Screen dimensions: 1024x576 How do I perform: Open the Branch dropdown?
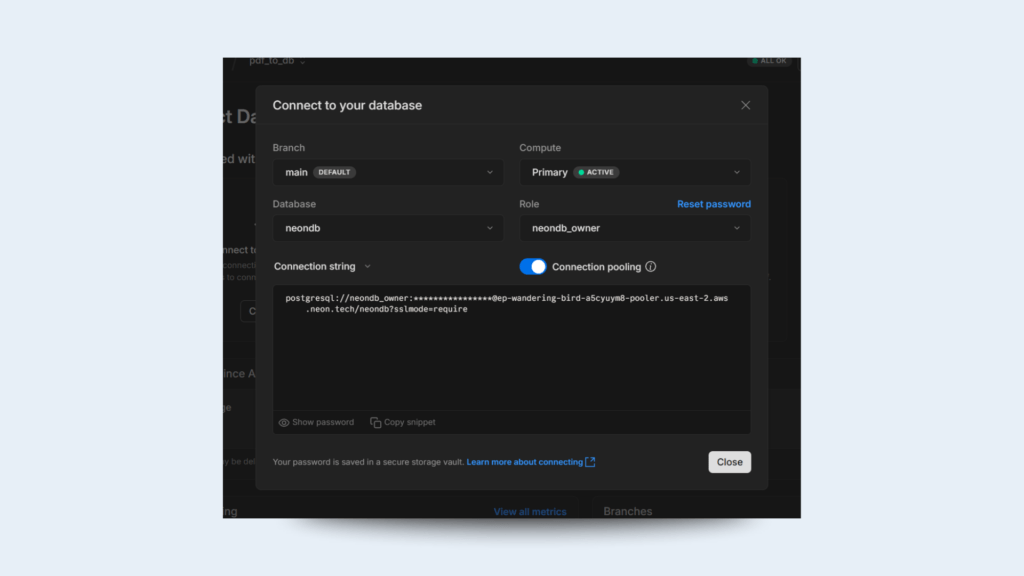[x=388, y=172]
